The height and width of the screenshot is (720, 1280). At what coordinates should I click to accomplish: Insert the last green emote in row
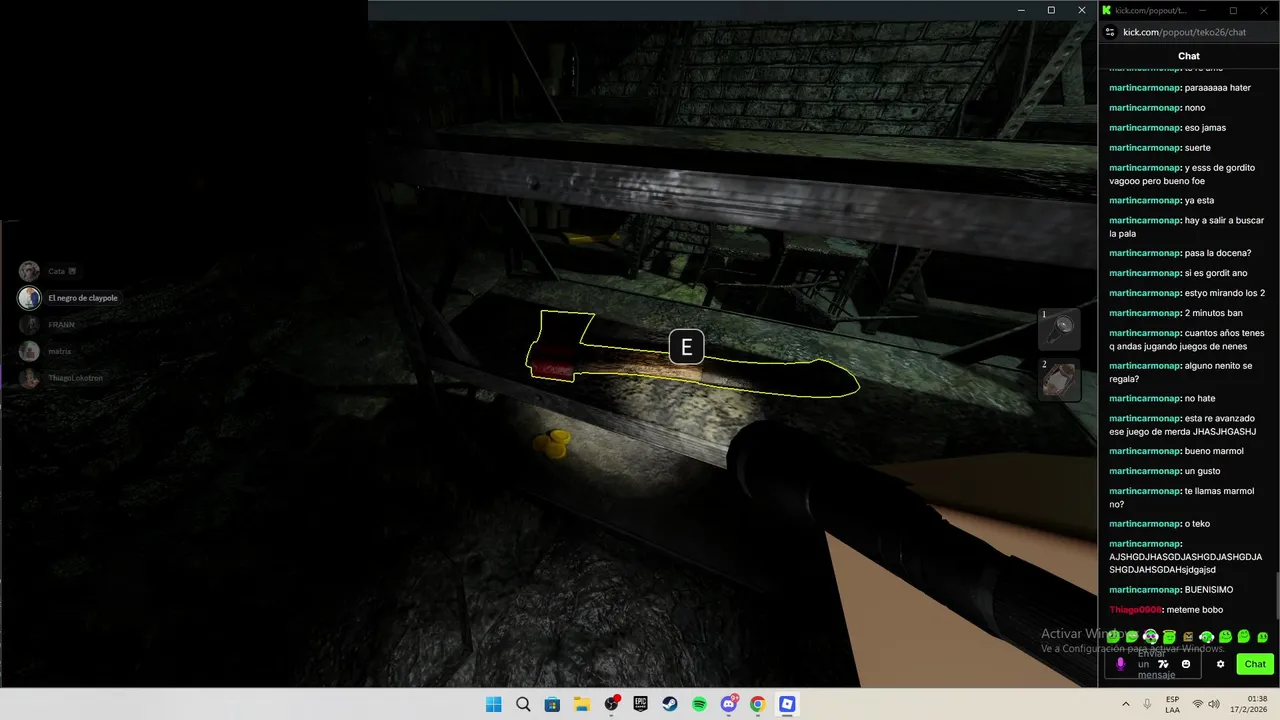[x=1263, y=637]
